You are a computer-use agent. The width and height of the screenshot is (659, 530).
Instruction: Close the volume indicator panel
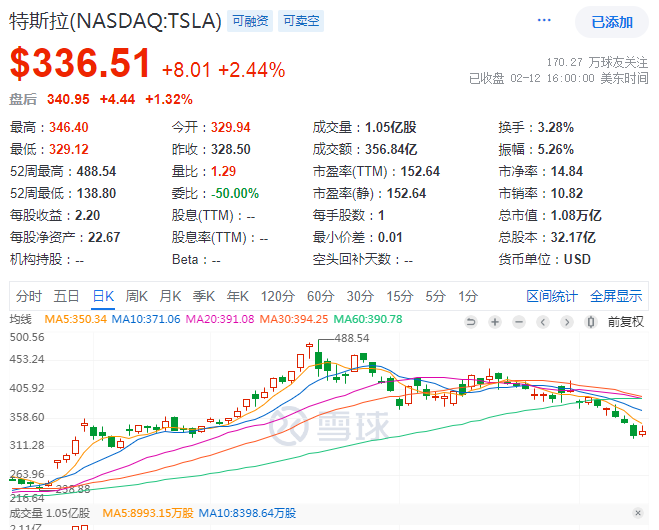(x=638, y=513)
